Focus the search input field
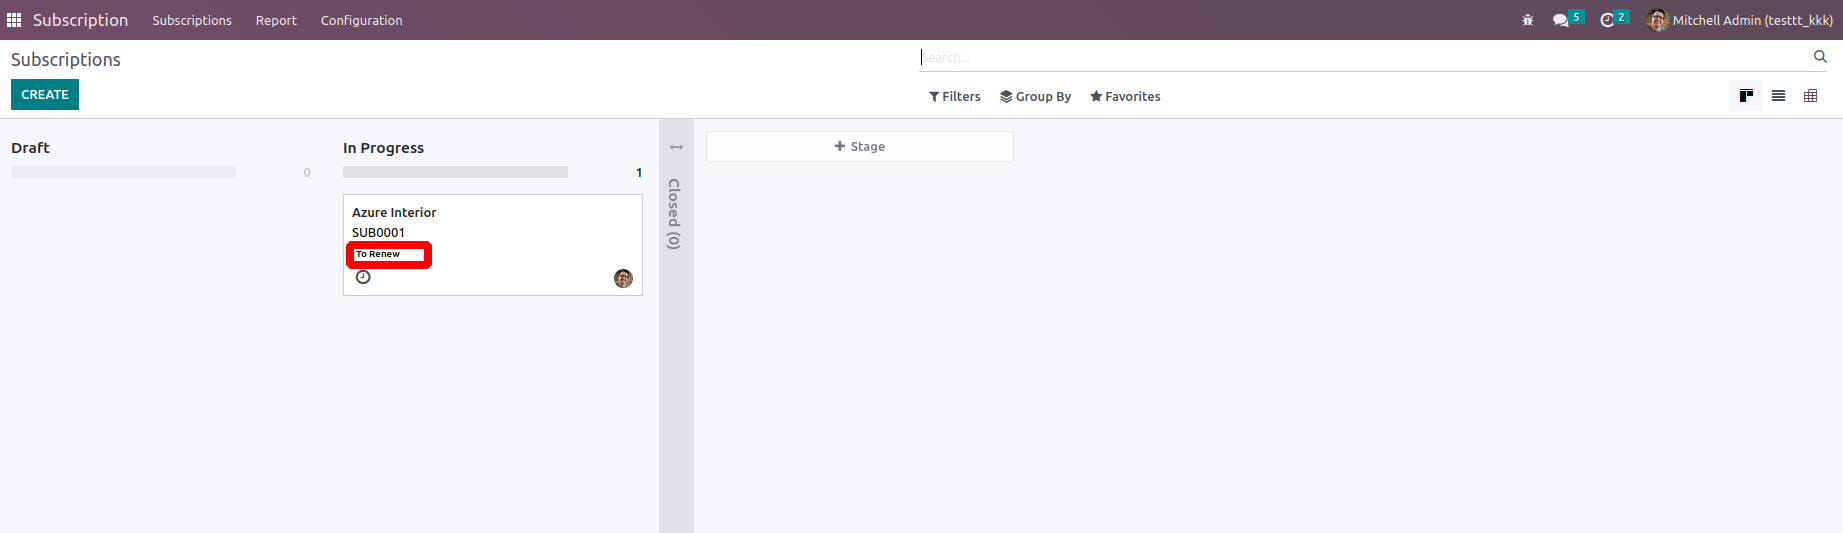1843x533 pixels. tap(1365, 57)
